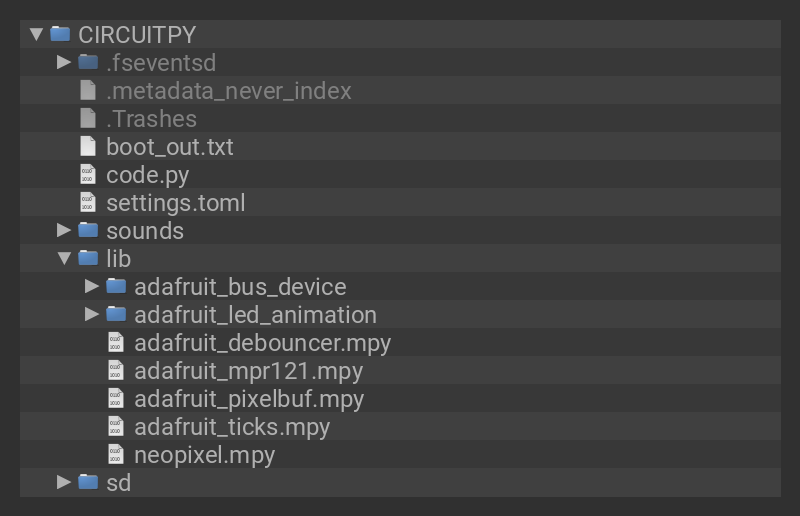
Task: Click the boot_out.txt document icon
Action: pos(88,147)
